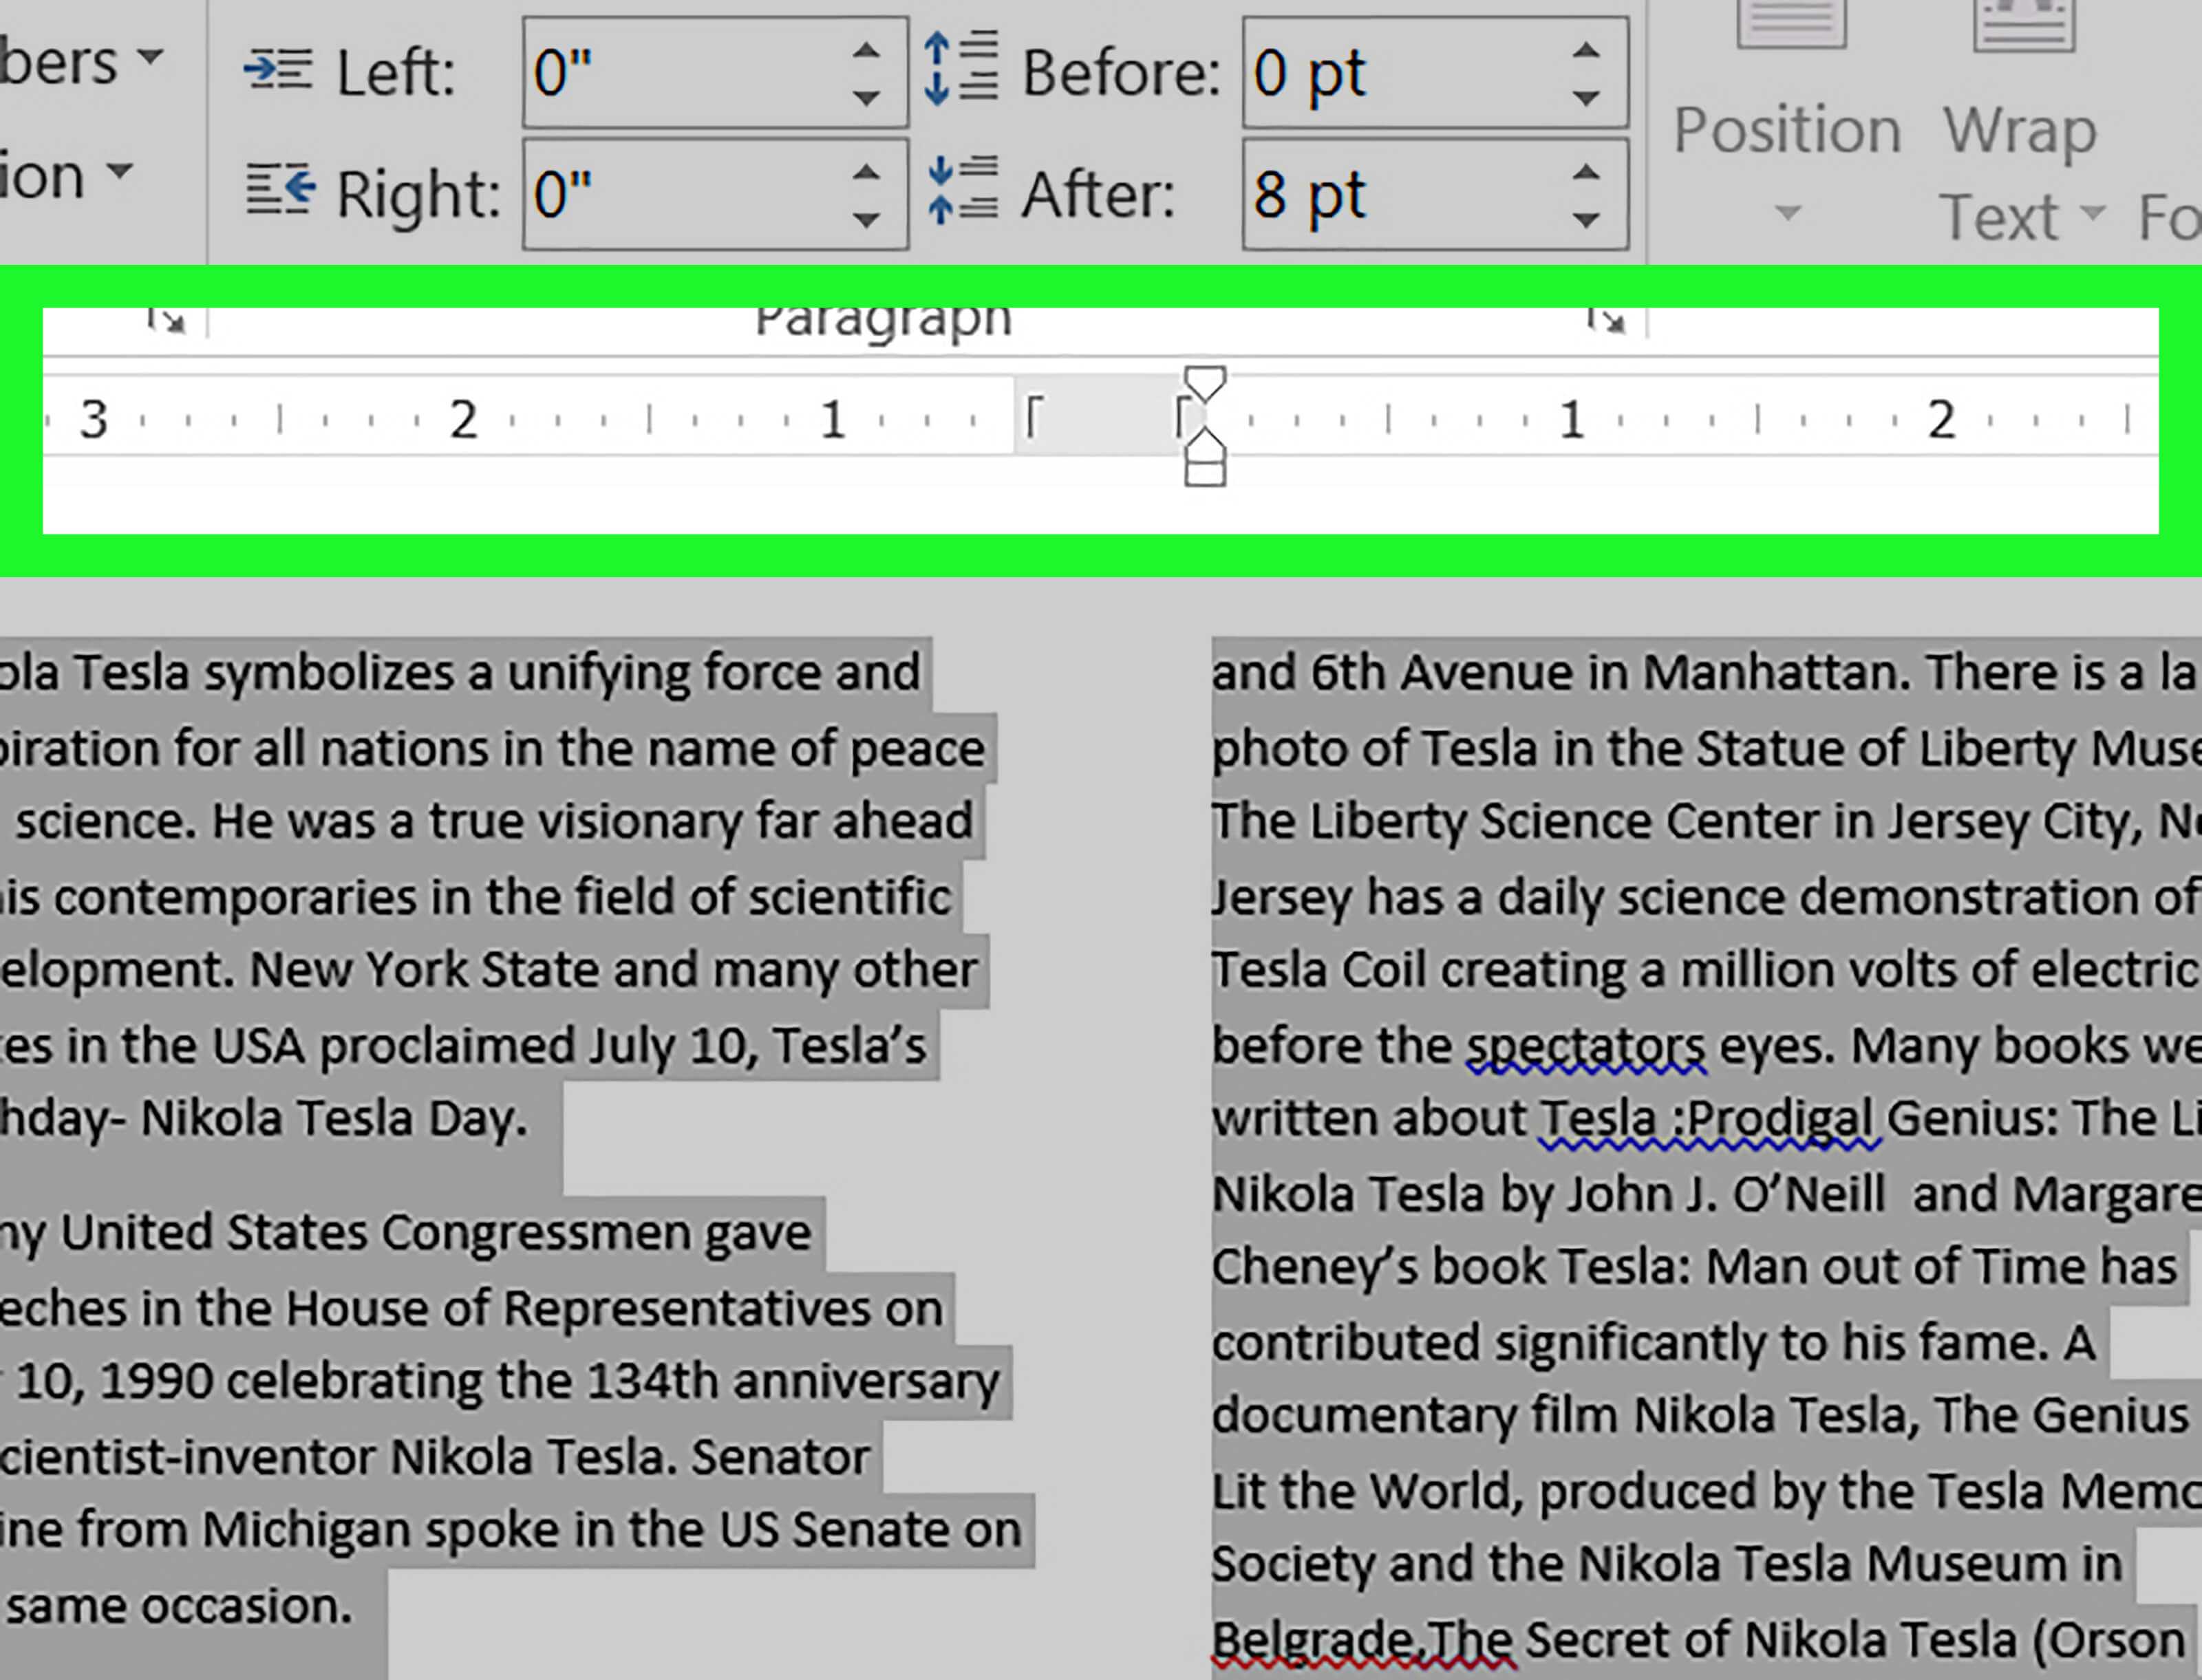Drag the first-line indent marker on ruler

pos(1201,385)
